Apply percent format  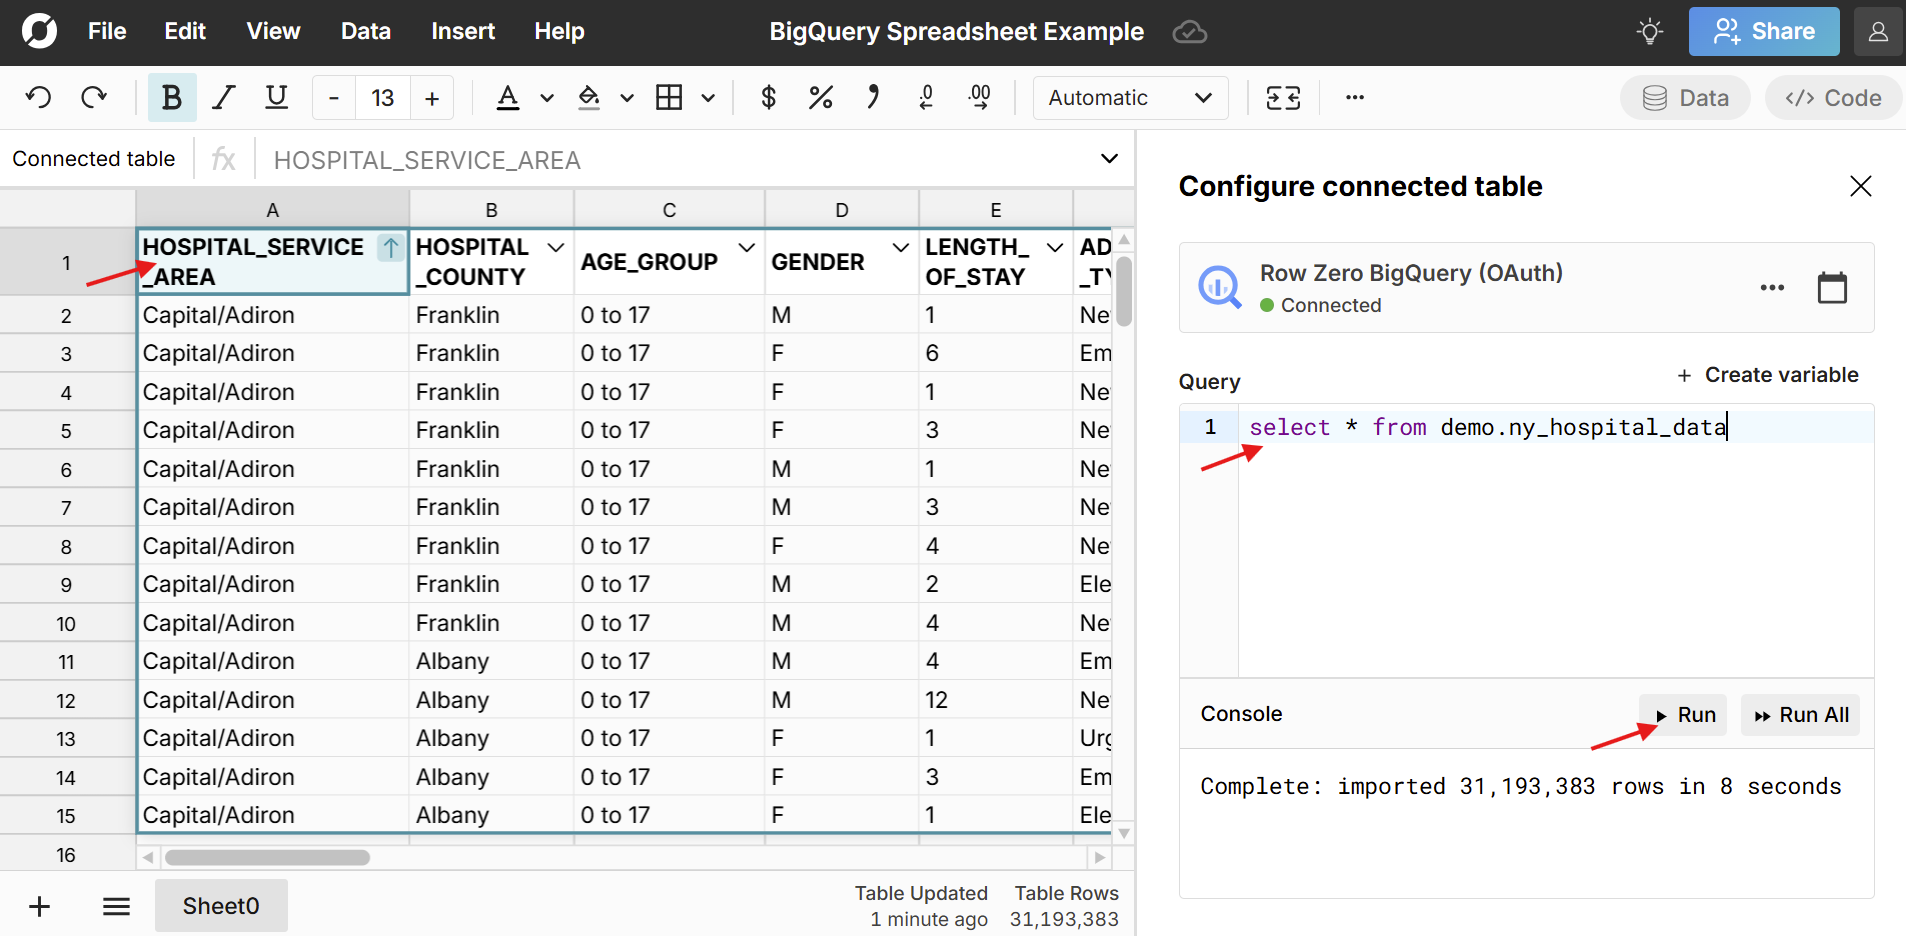820,97
